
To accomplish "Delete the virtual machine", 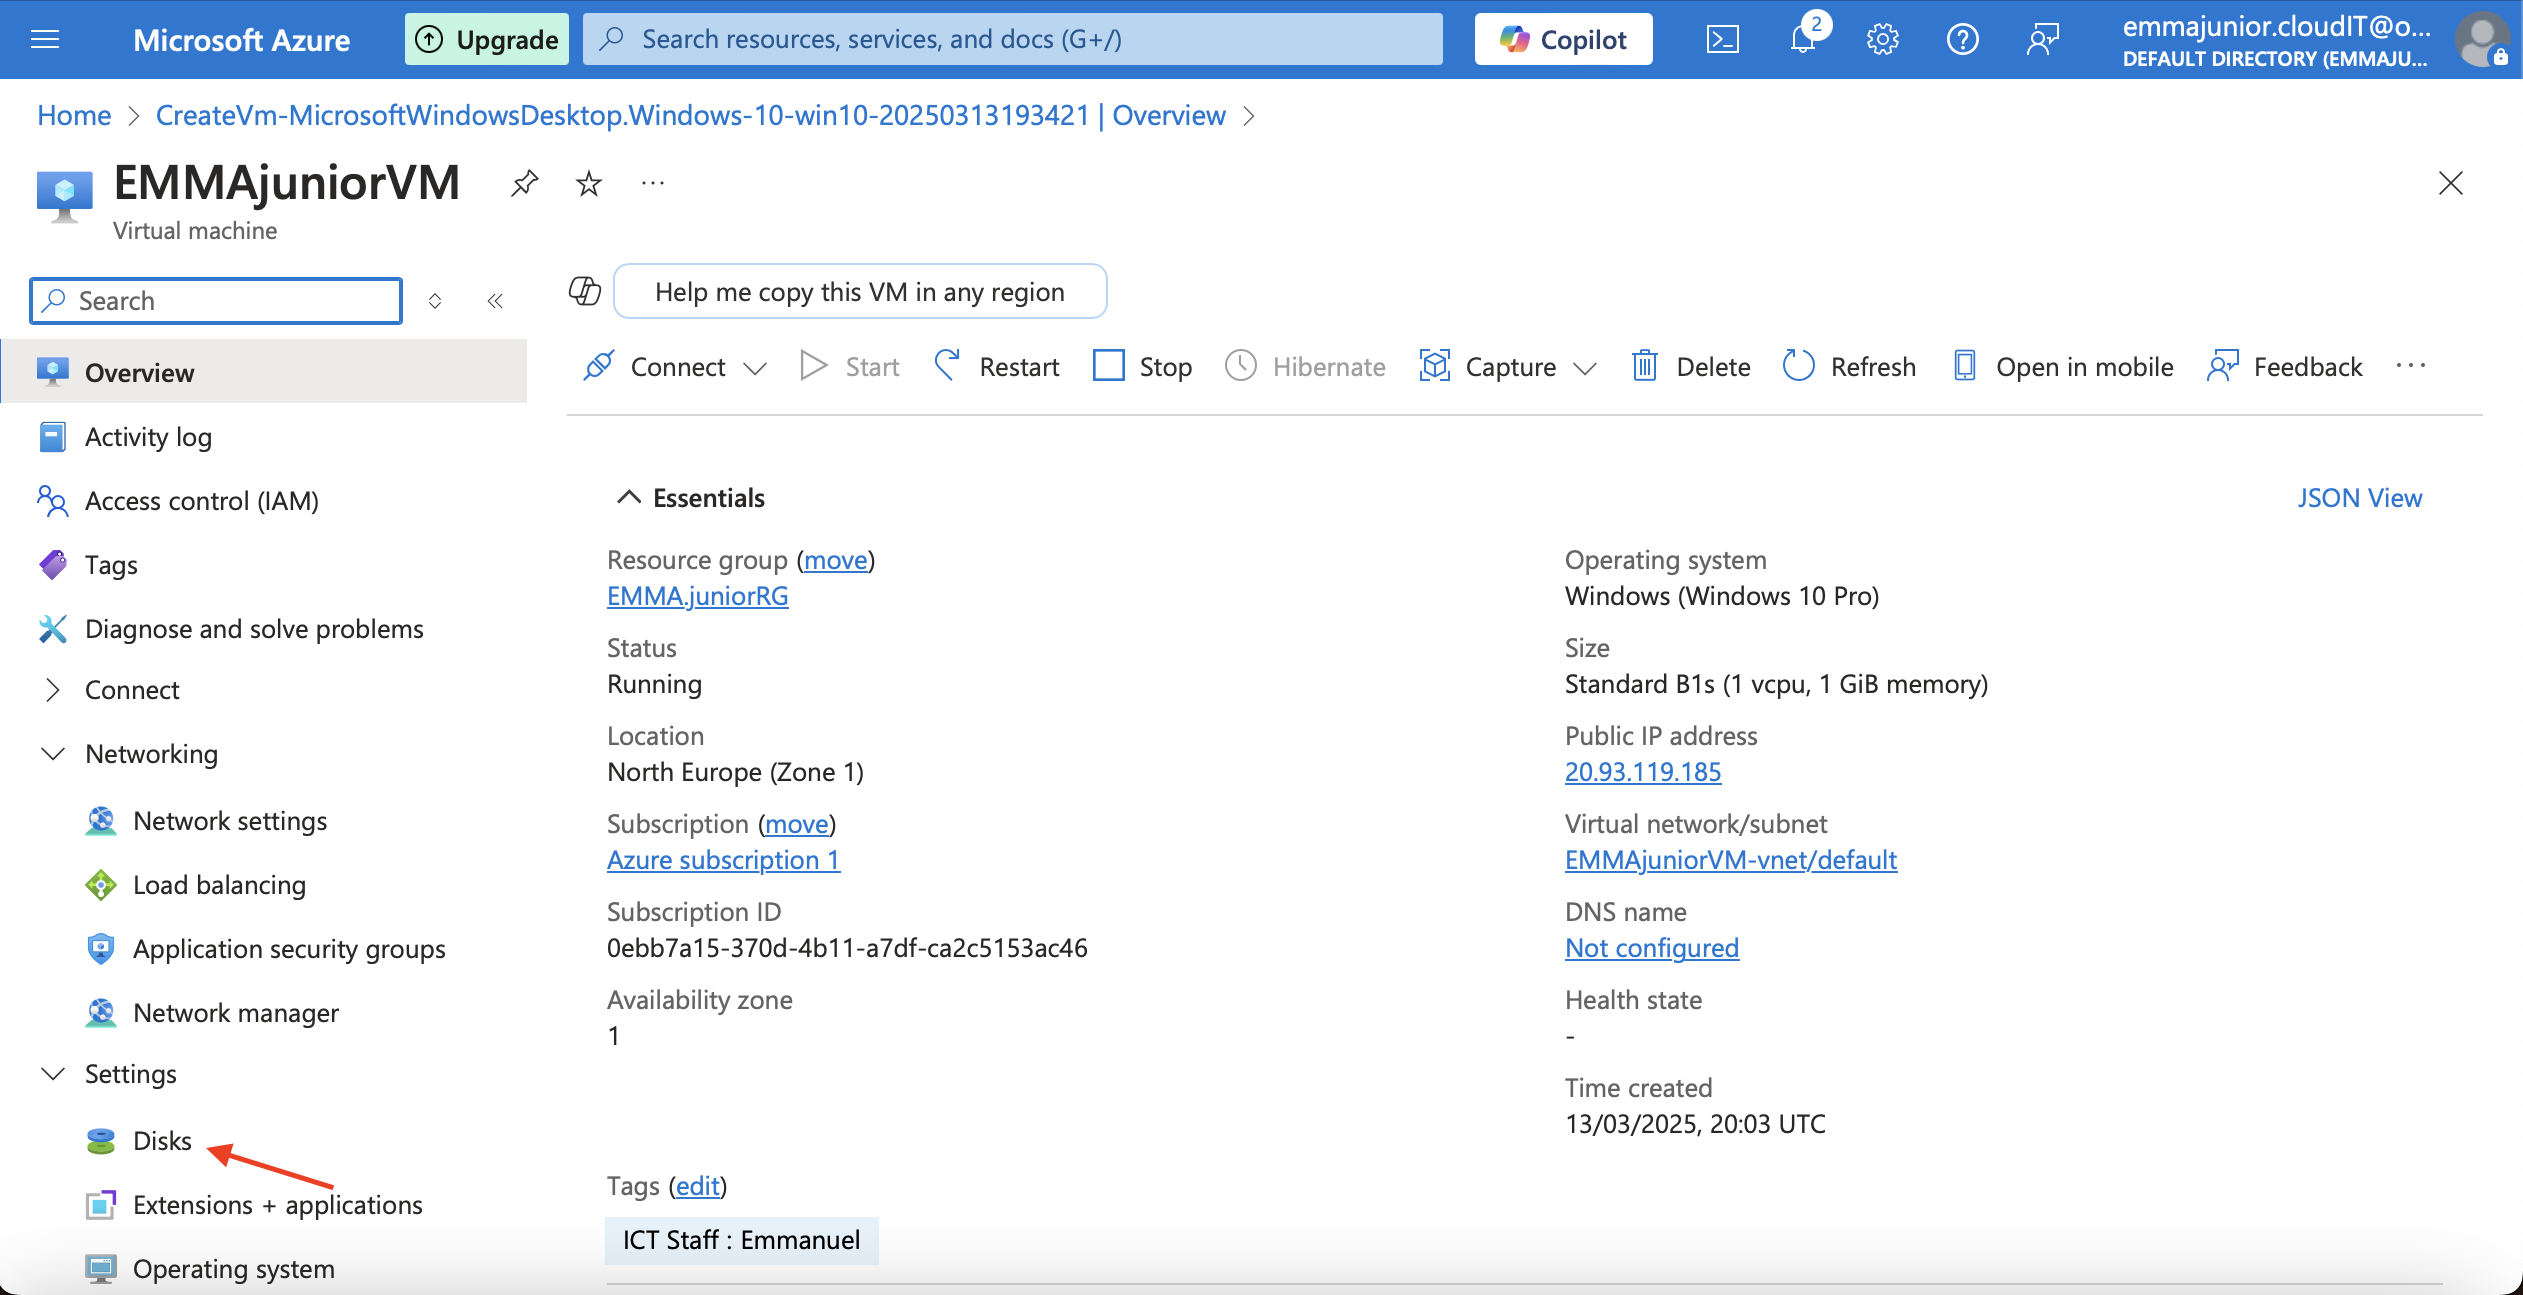I will click(1691, 366).
